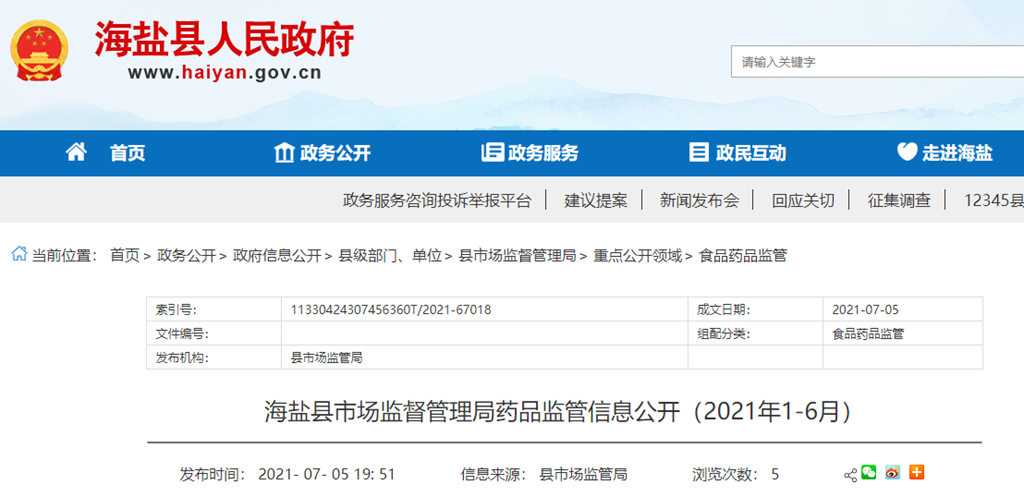Click the building icon beside 政务公开
The height and width of the screenshot is (497, 1024).
click(284, 153)
